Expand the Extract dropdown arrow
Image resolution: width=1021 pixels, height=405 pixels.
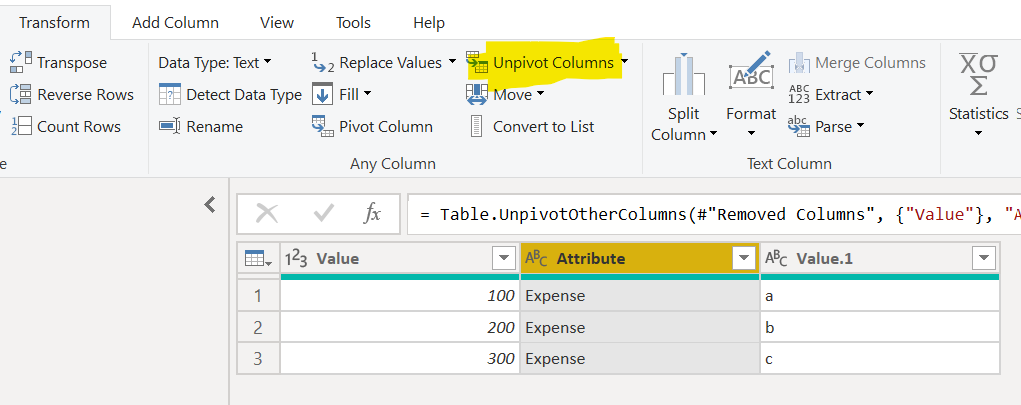(x=868, y=94)
